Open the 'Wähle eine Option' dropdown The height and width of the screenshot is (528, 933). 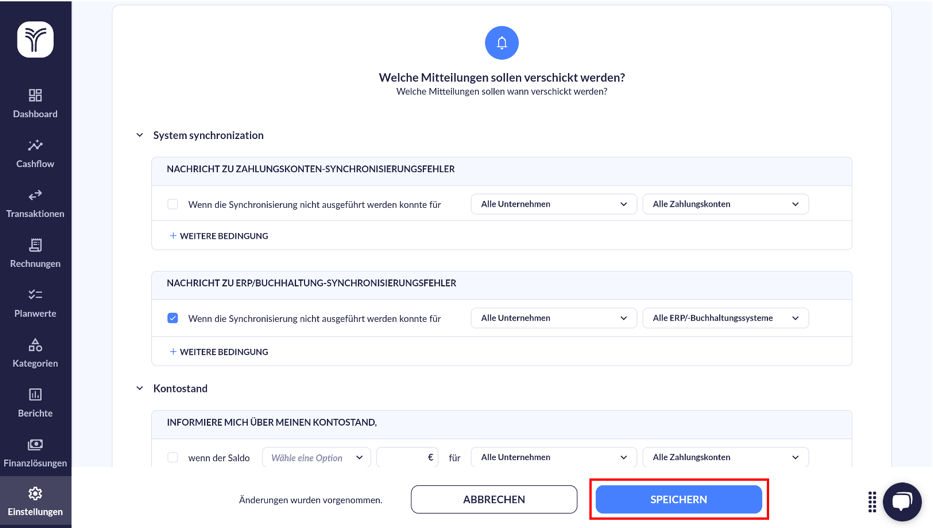[x=316, y=458]
